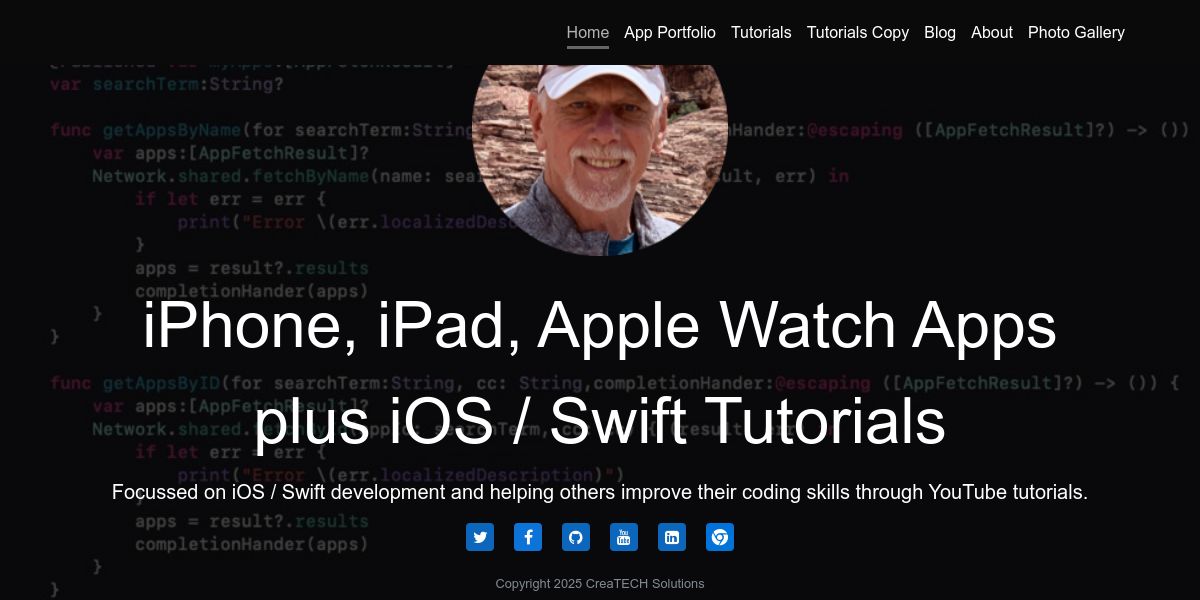
Task: Click the "Focussed on iOS / Swift development" tagline
Action: tap(600, 492)
